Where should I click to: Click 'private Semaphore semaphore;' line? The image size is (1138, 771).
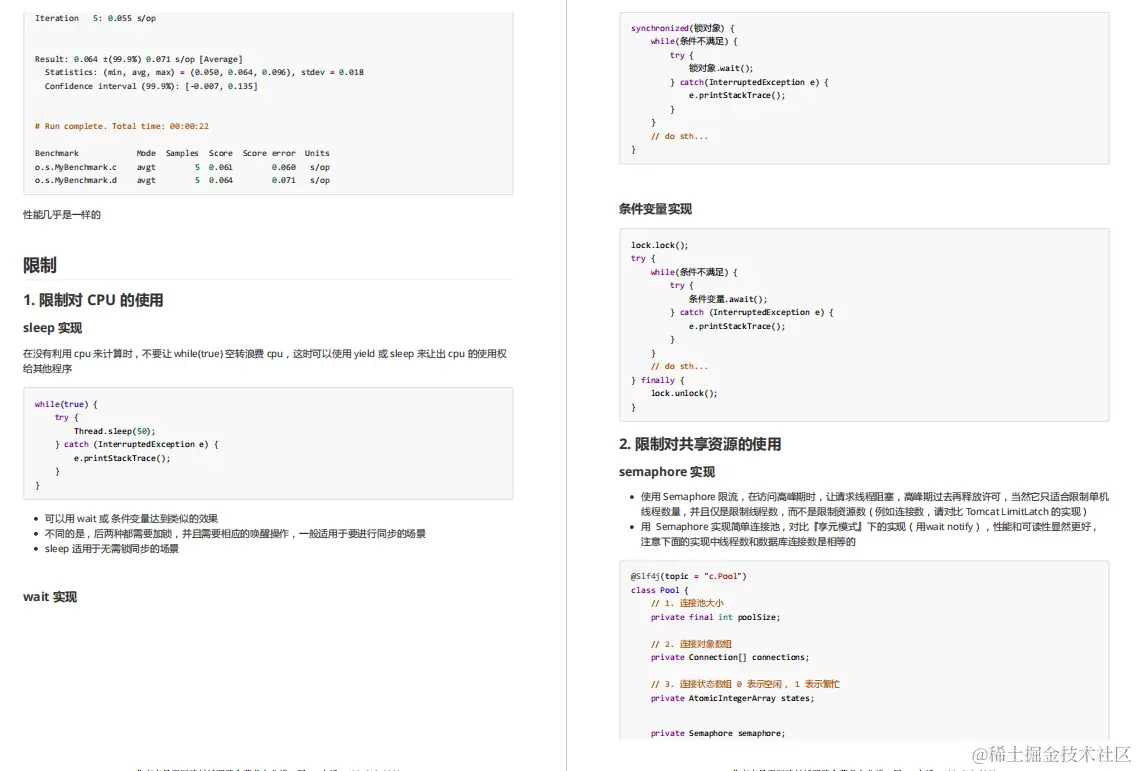(718, 733)
